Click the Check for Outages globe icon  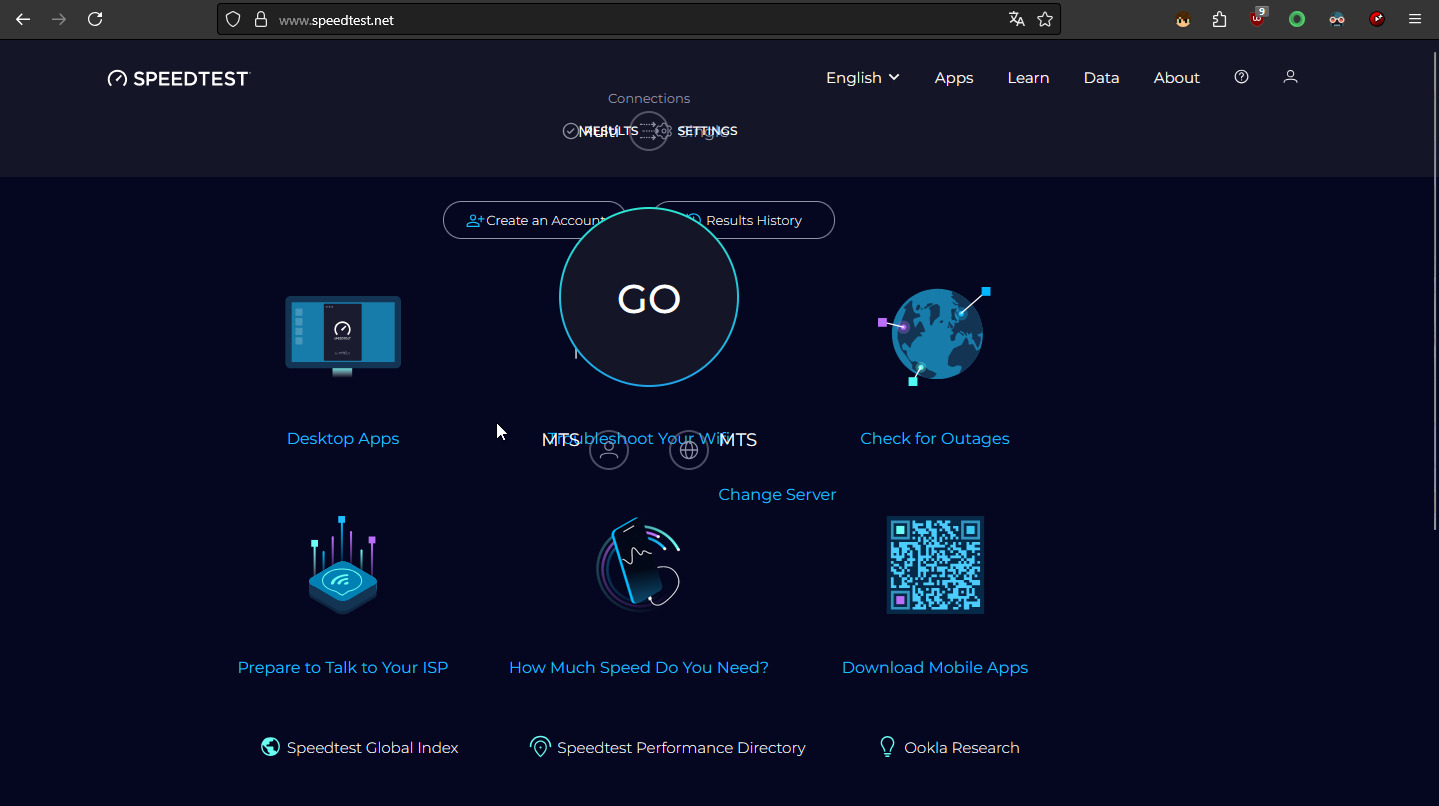coord(935,335)
